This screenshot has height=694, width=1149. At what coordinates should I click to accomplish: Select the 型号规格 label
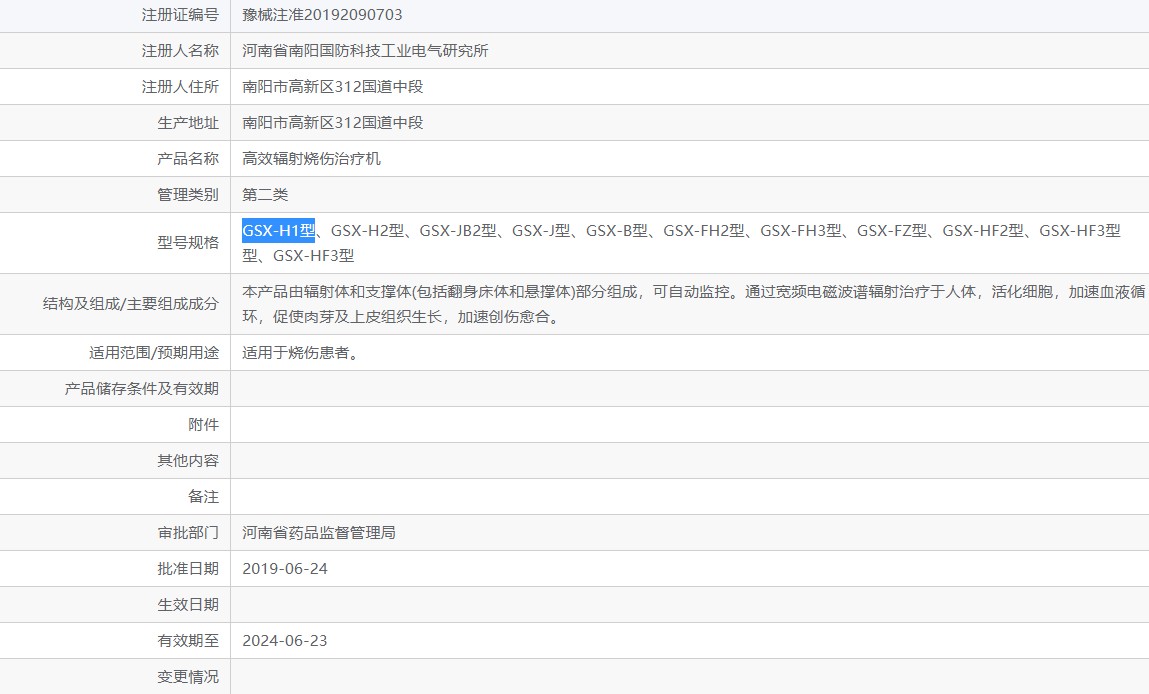(x=188, y=243)
